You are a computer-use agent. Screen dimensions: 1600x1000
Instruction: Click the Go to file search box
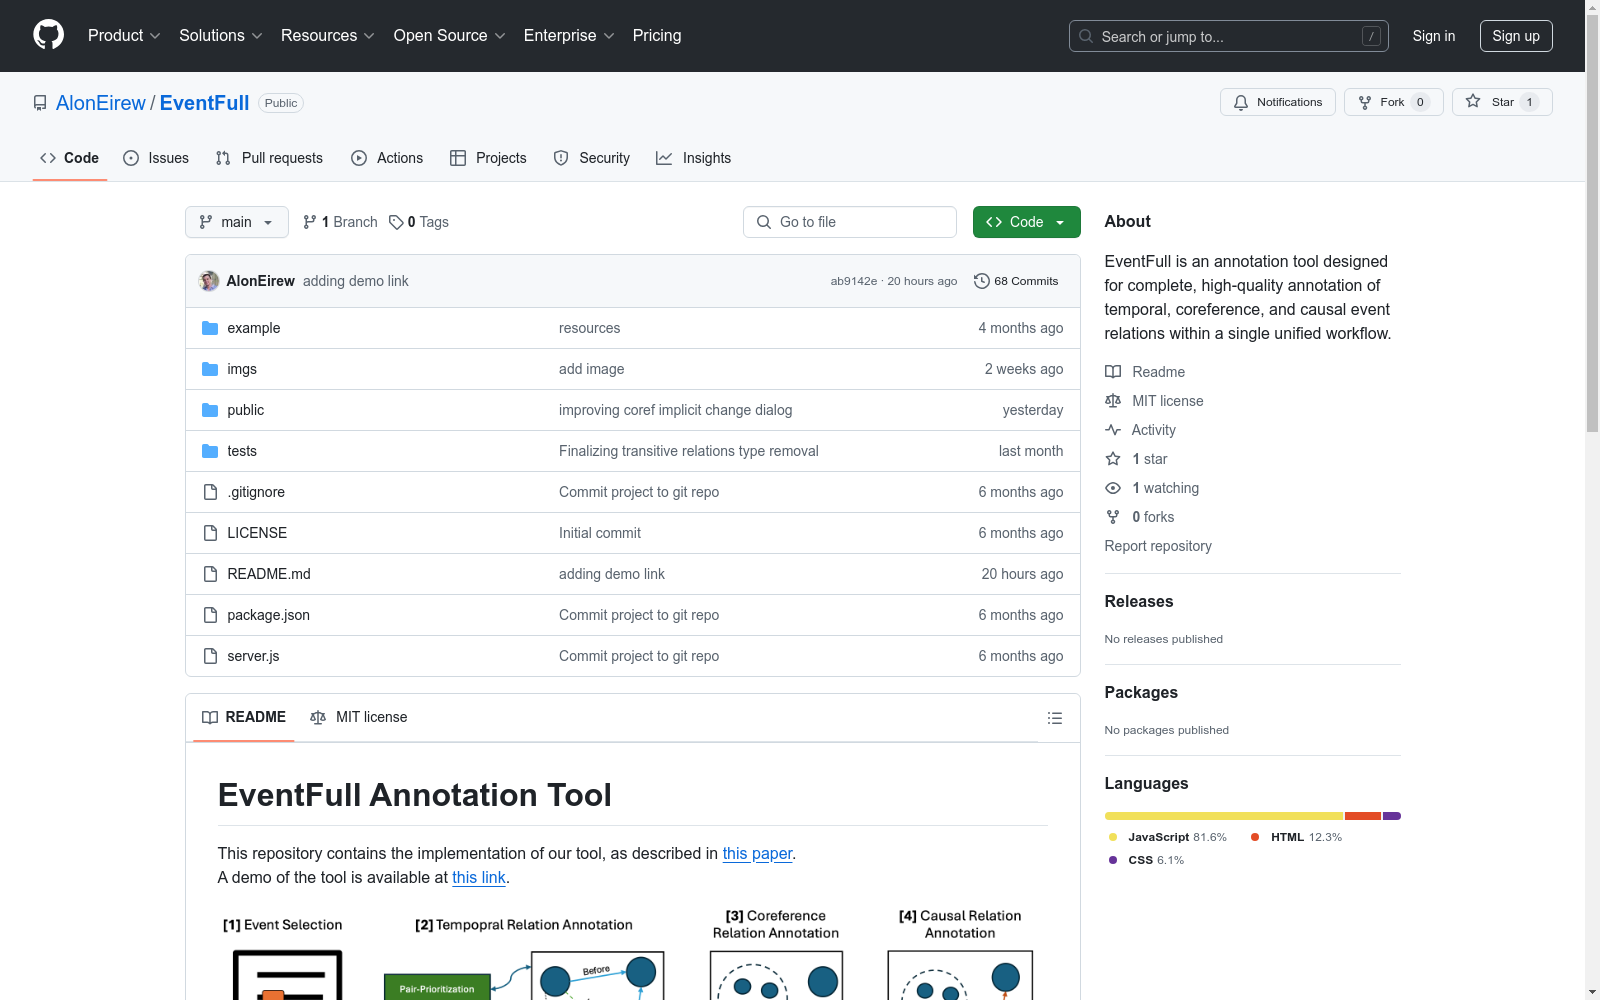point(850,222)
